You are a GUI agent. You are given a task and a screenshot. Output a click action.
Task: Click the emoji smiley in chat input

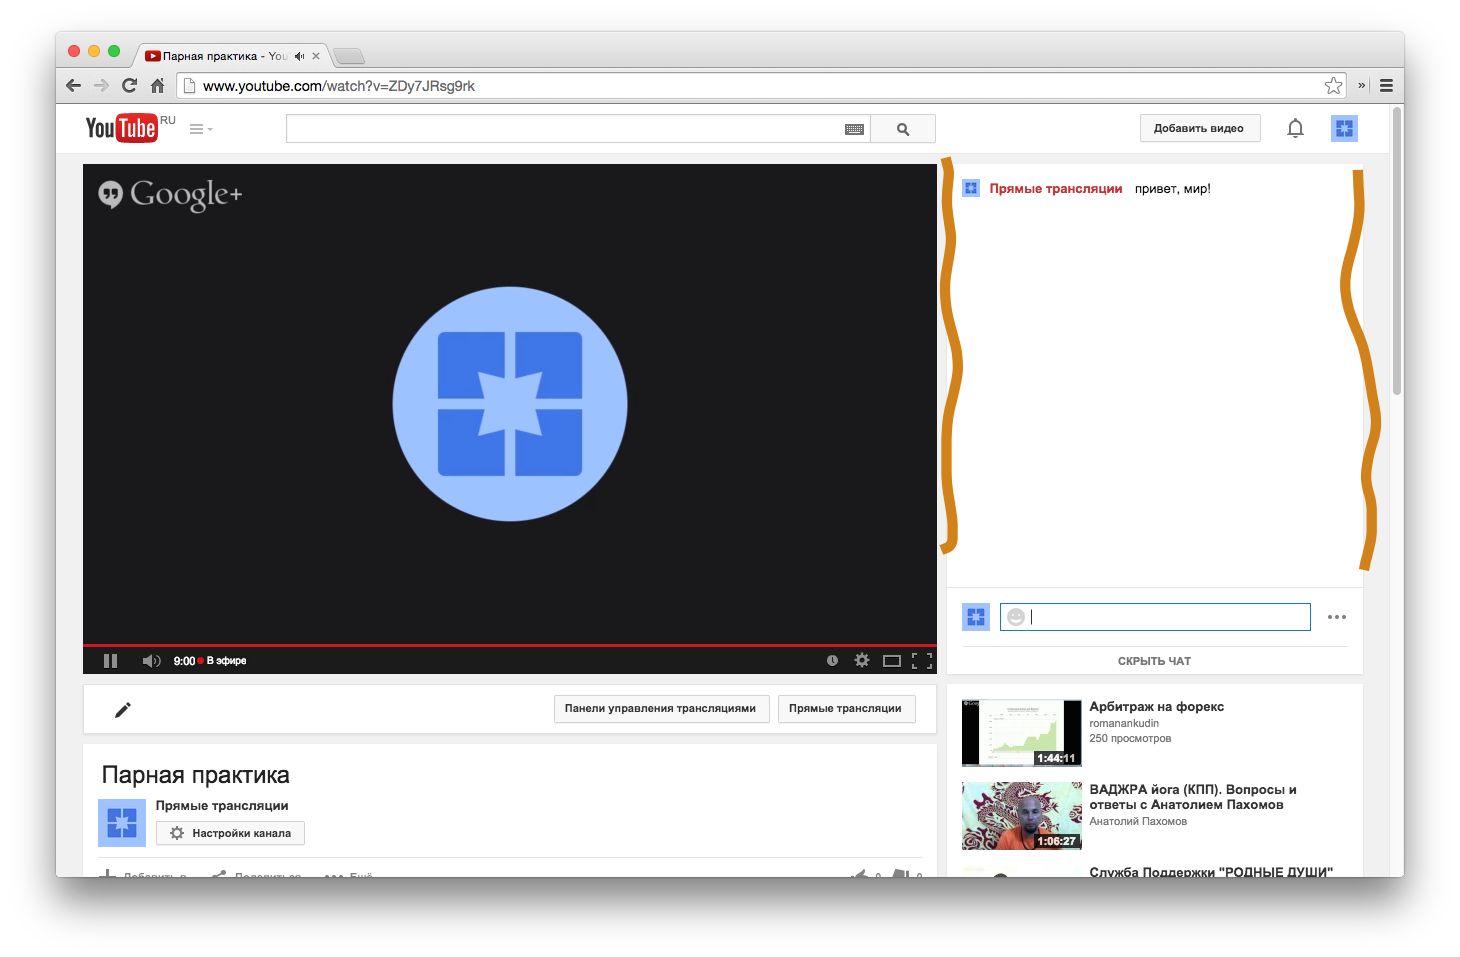1016,617
